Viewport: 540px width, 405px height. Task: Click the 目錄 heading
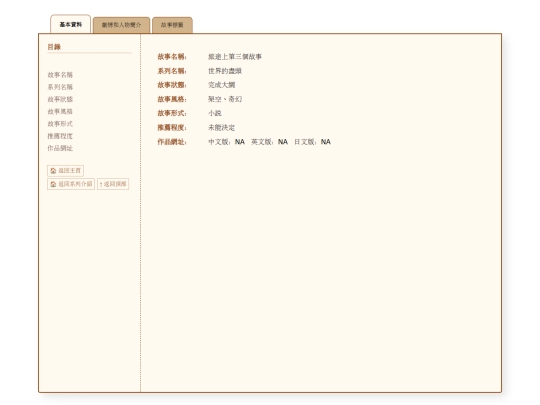[54, 47]
